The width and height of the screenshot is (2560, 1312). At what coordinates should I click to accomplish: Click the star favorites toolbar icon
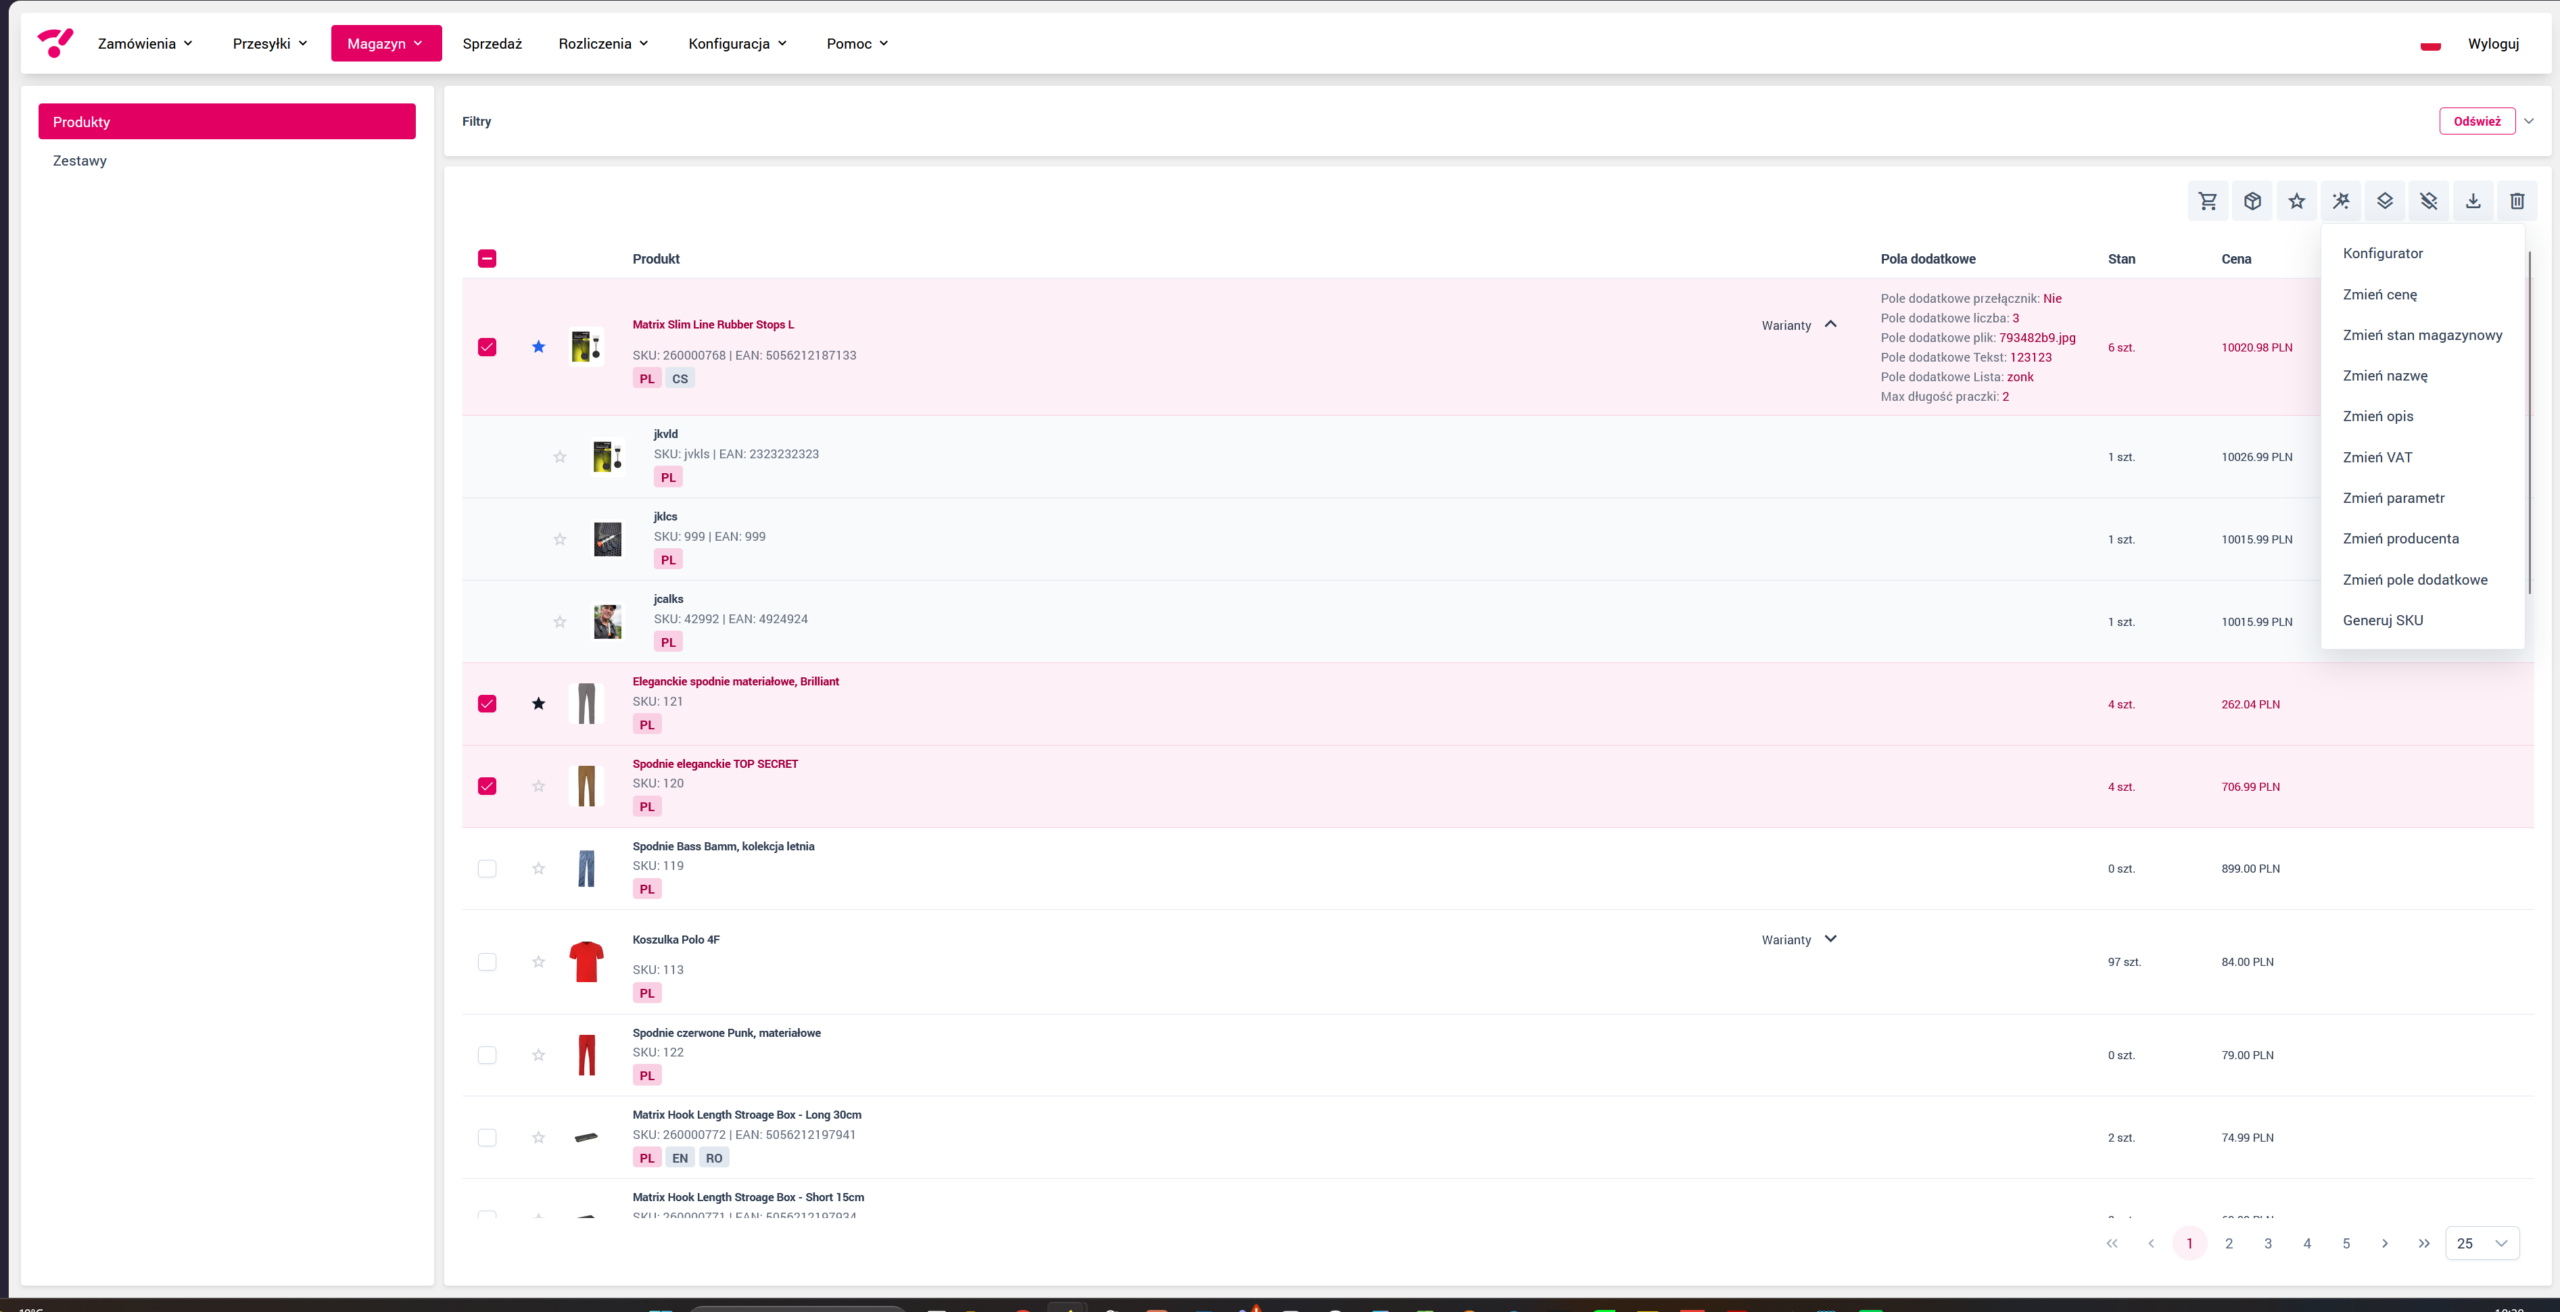(x=2297, y=201)
